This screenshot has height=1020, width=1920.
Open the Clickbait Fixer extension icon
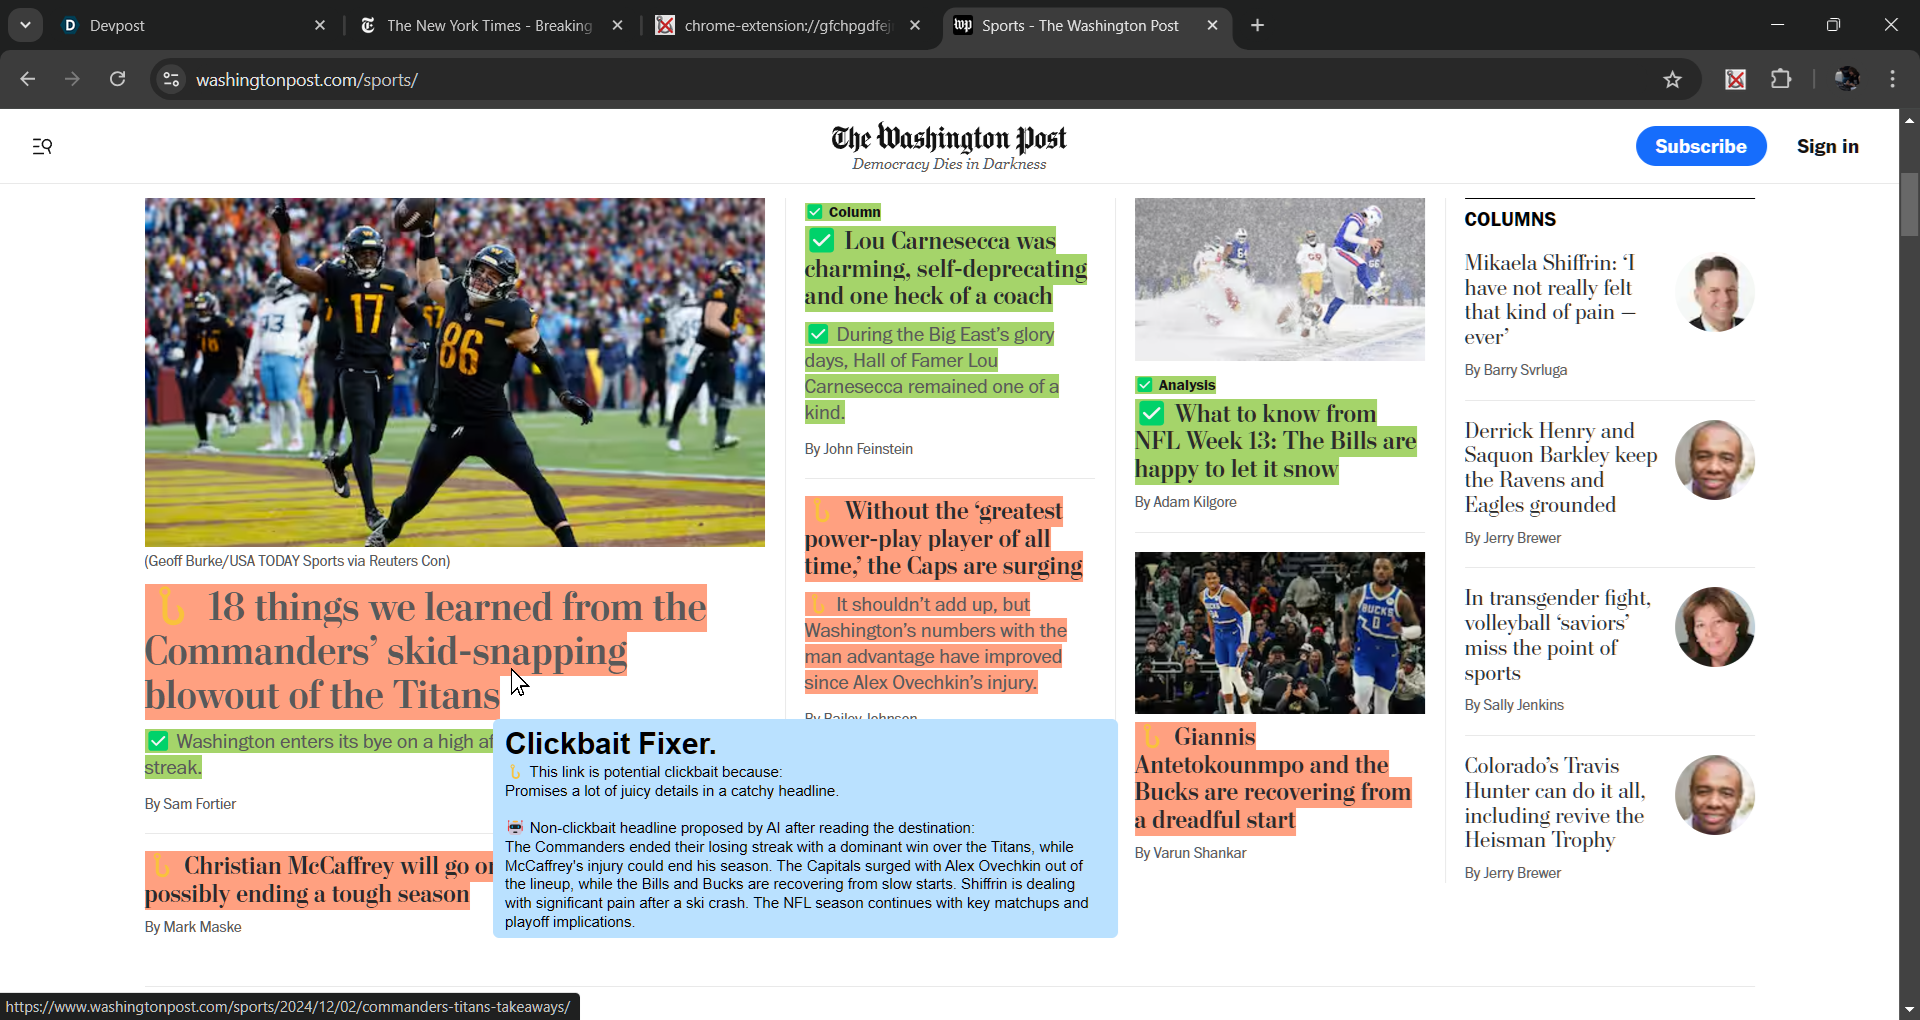[x=1736, y=79]
